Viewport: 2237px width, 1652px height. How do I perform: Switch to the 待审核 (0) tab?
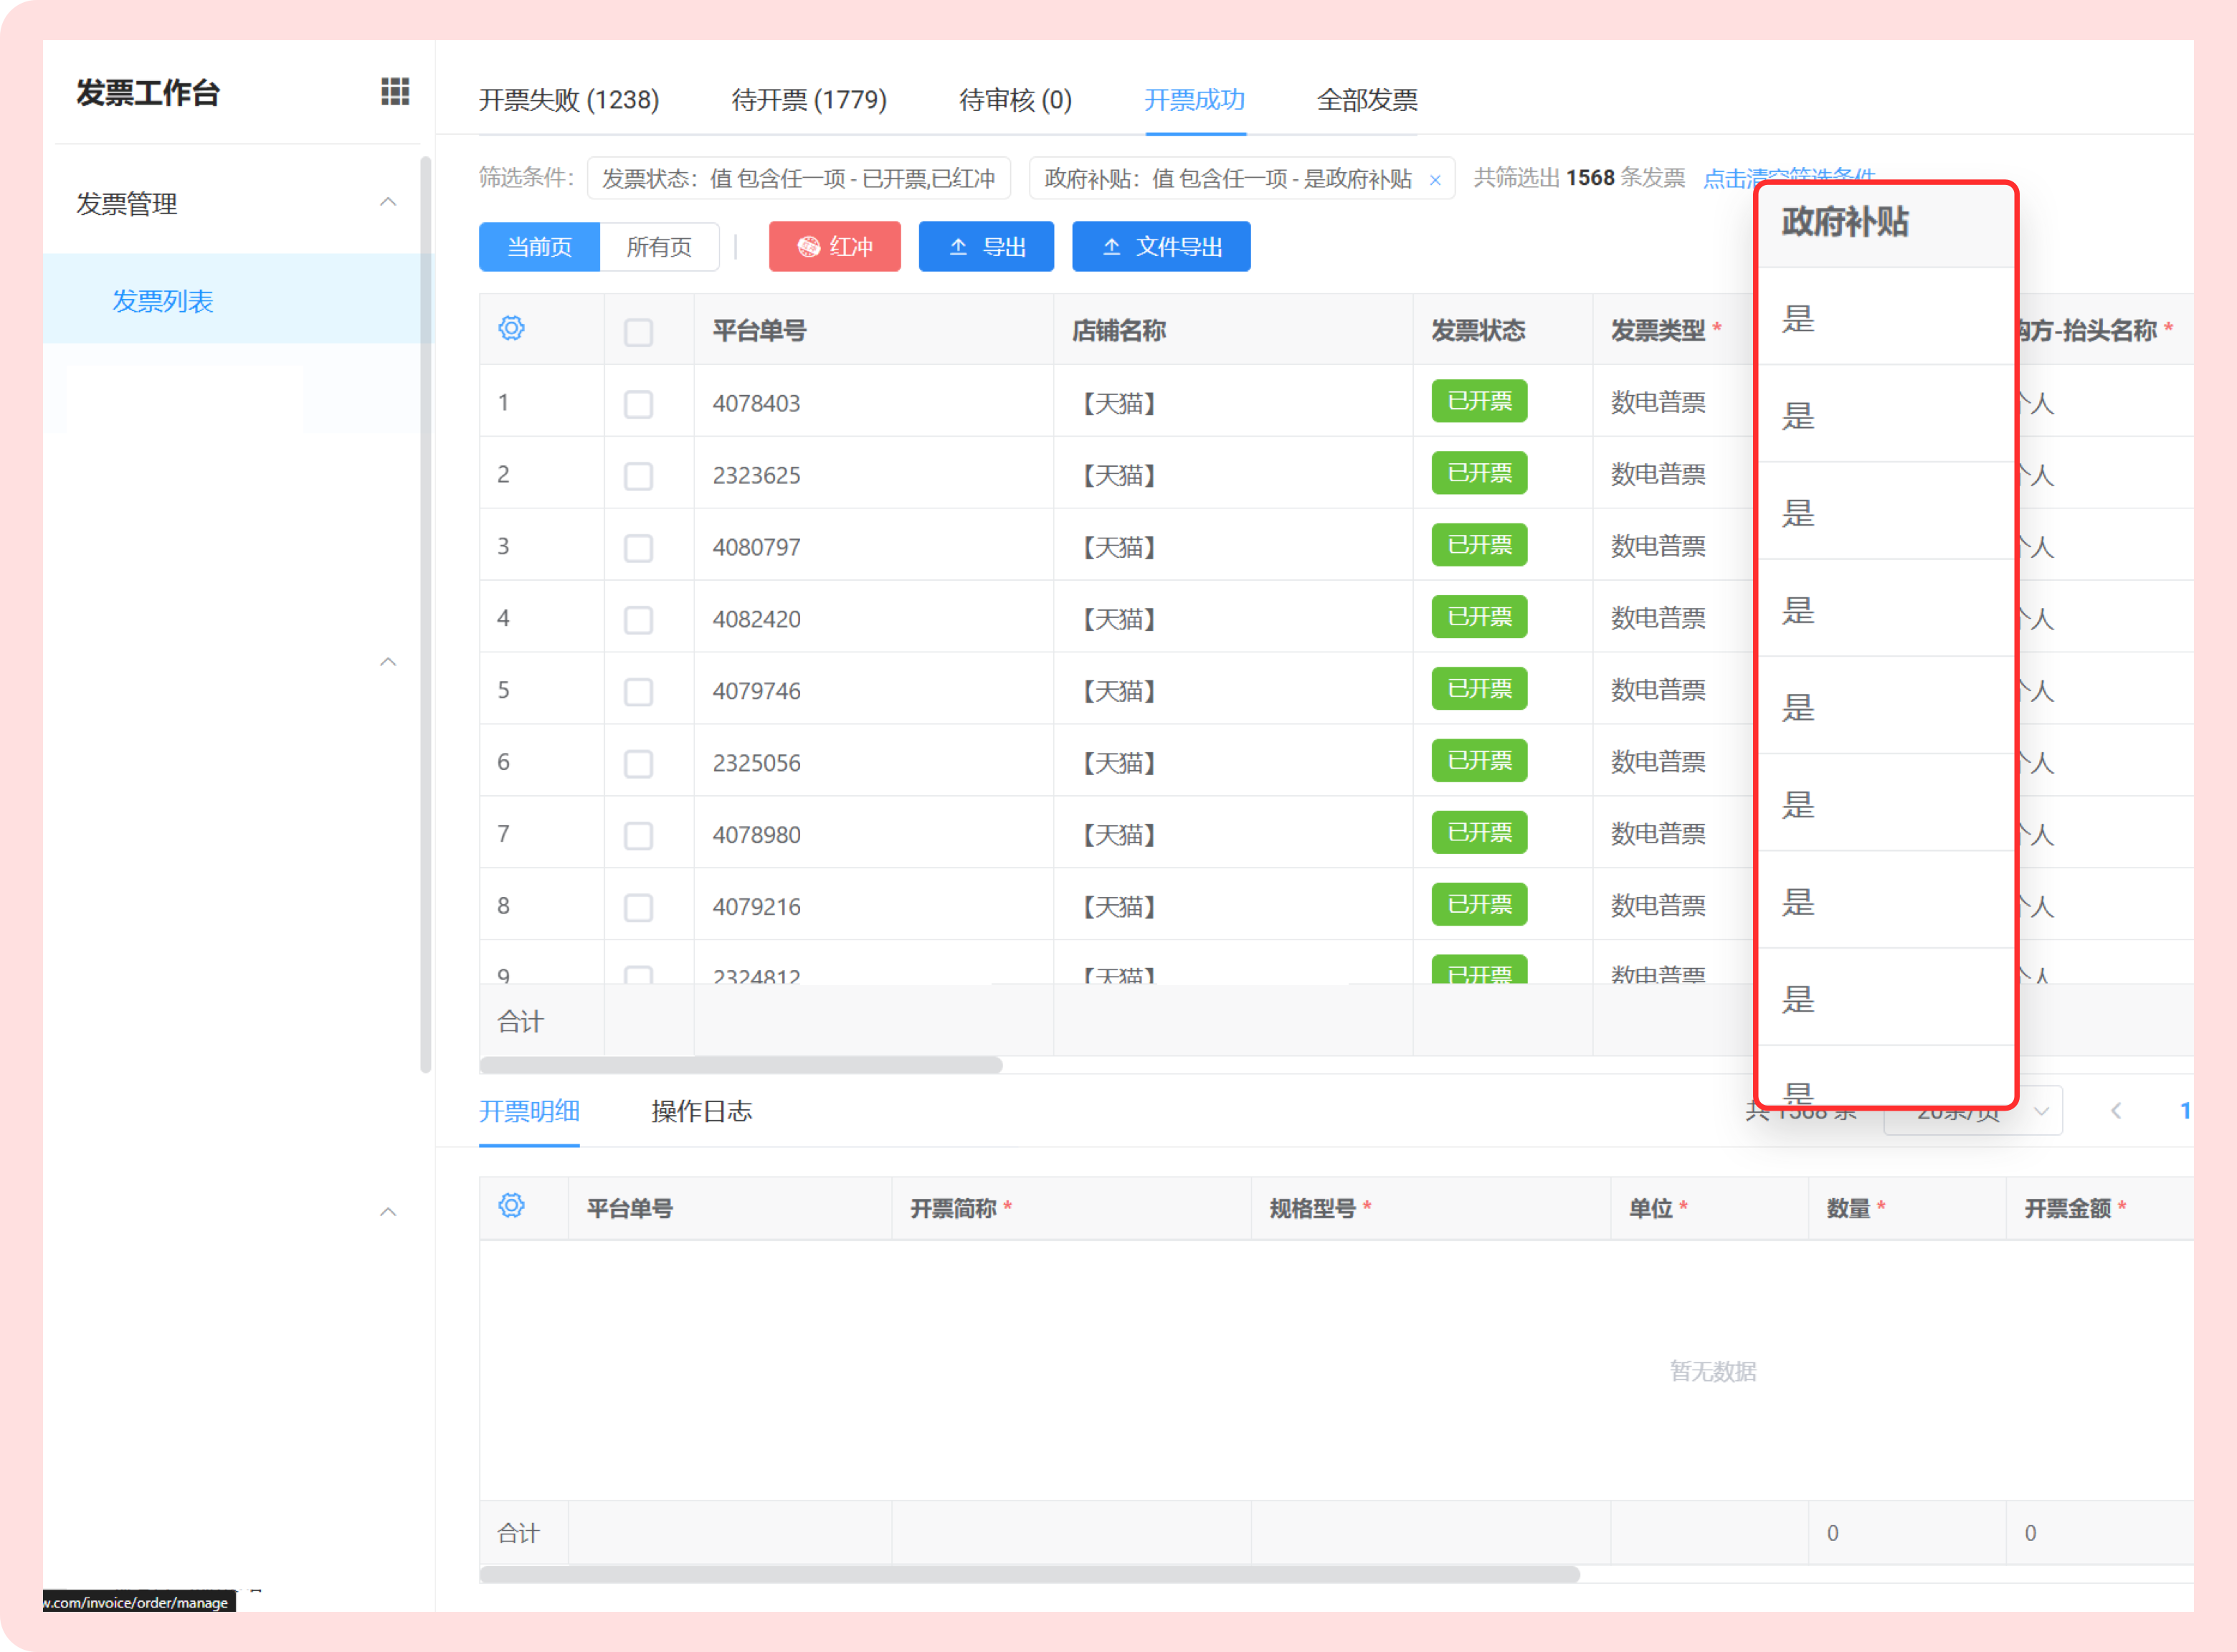tap(1015, 100)
